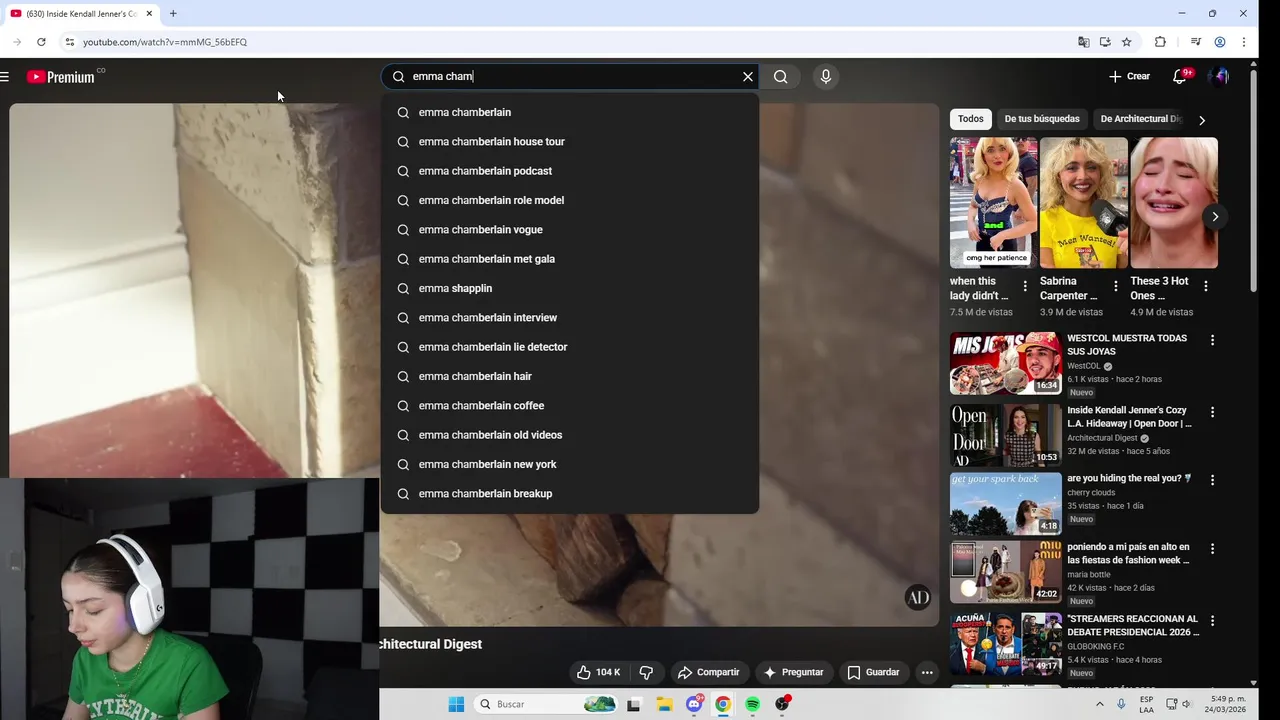Run search with magnifier button
The height and width of the screenshot is (720, 1280).
tap(780, 76)
